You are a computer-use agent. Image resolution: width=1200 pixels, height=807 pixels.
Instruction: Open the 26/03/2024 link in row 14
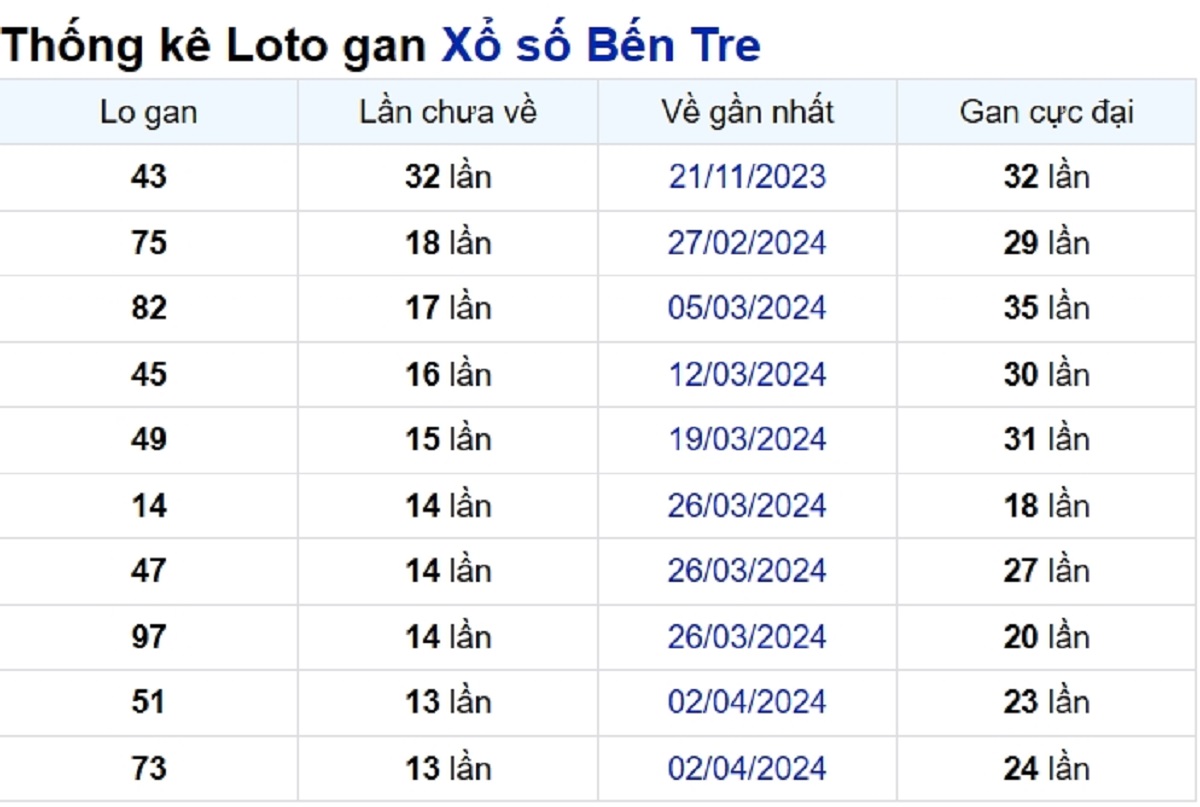click(747, 506)
